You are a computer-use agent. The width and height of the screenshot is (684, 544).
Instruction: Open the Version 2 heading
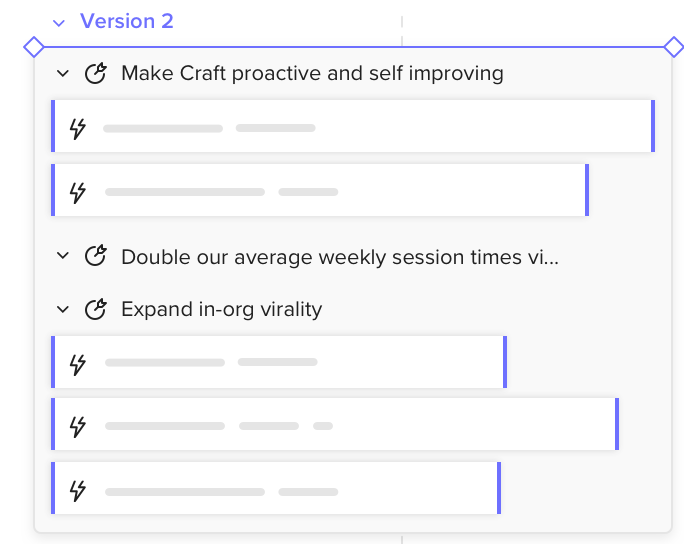127,21
